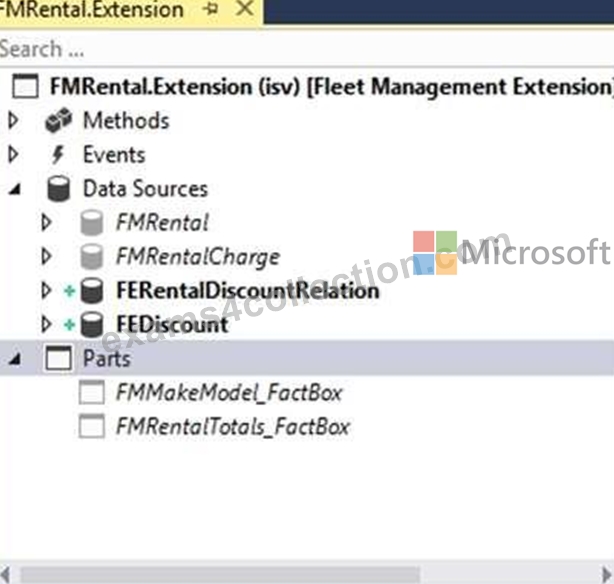The width and height of the screenshot is (614, 584).
Task: Select the FMRentalTotals_FactBox part icon
Action: (x=92, y=426)
